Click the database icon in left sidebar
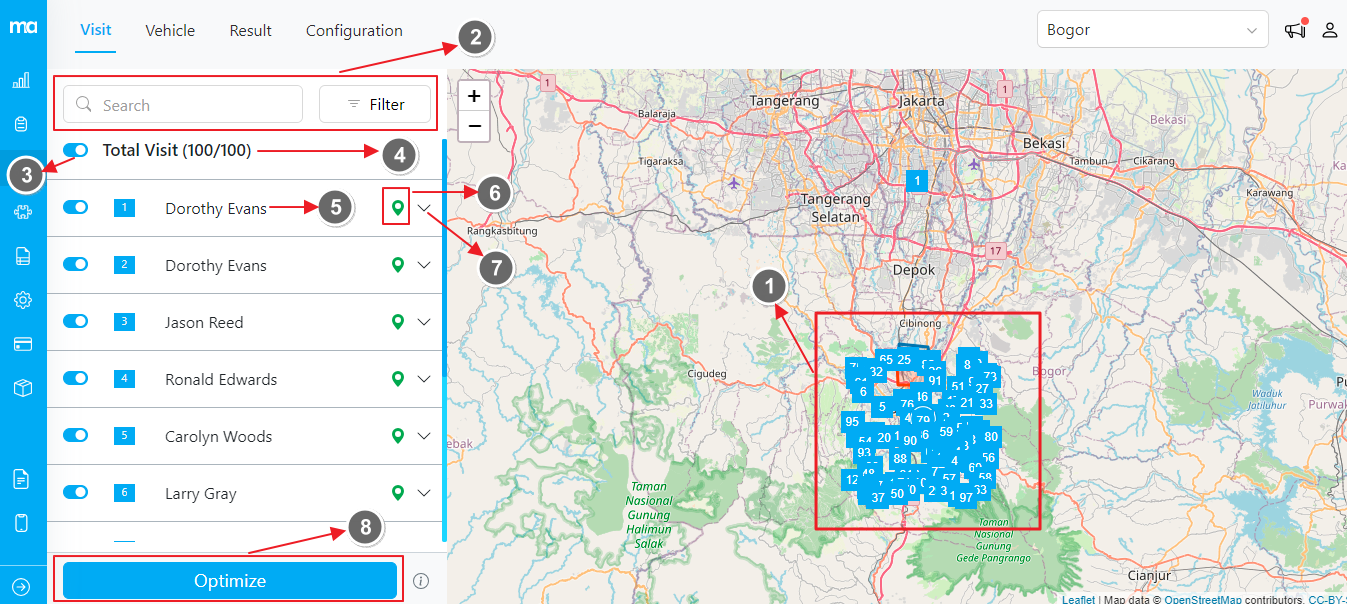Viewport: 1347px width, 604px height. pos(21,124)
